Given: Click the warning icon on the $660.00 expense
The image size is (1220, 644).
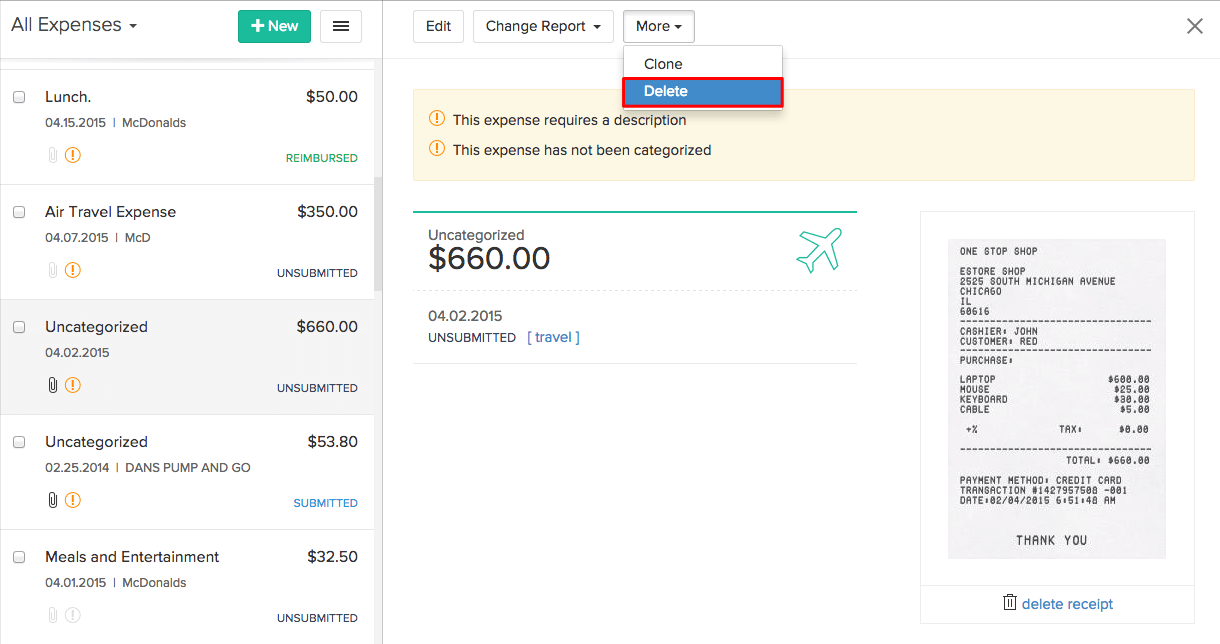Looking at the screenshot, I should 72,385.
